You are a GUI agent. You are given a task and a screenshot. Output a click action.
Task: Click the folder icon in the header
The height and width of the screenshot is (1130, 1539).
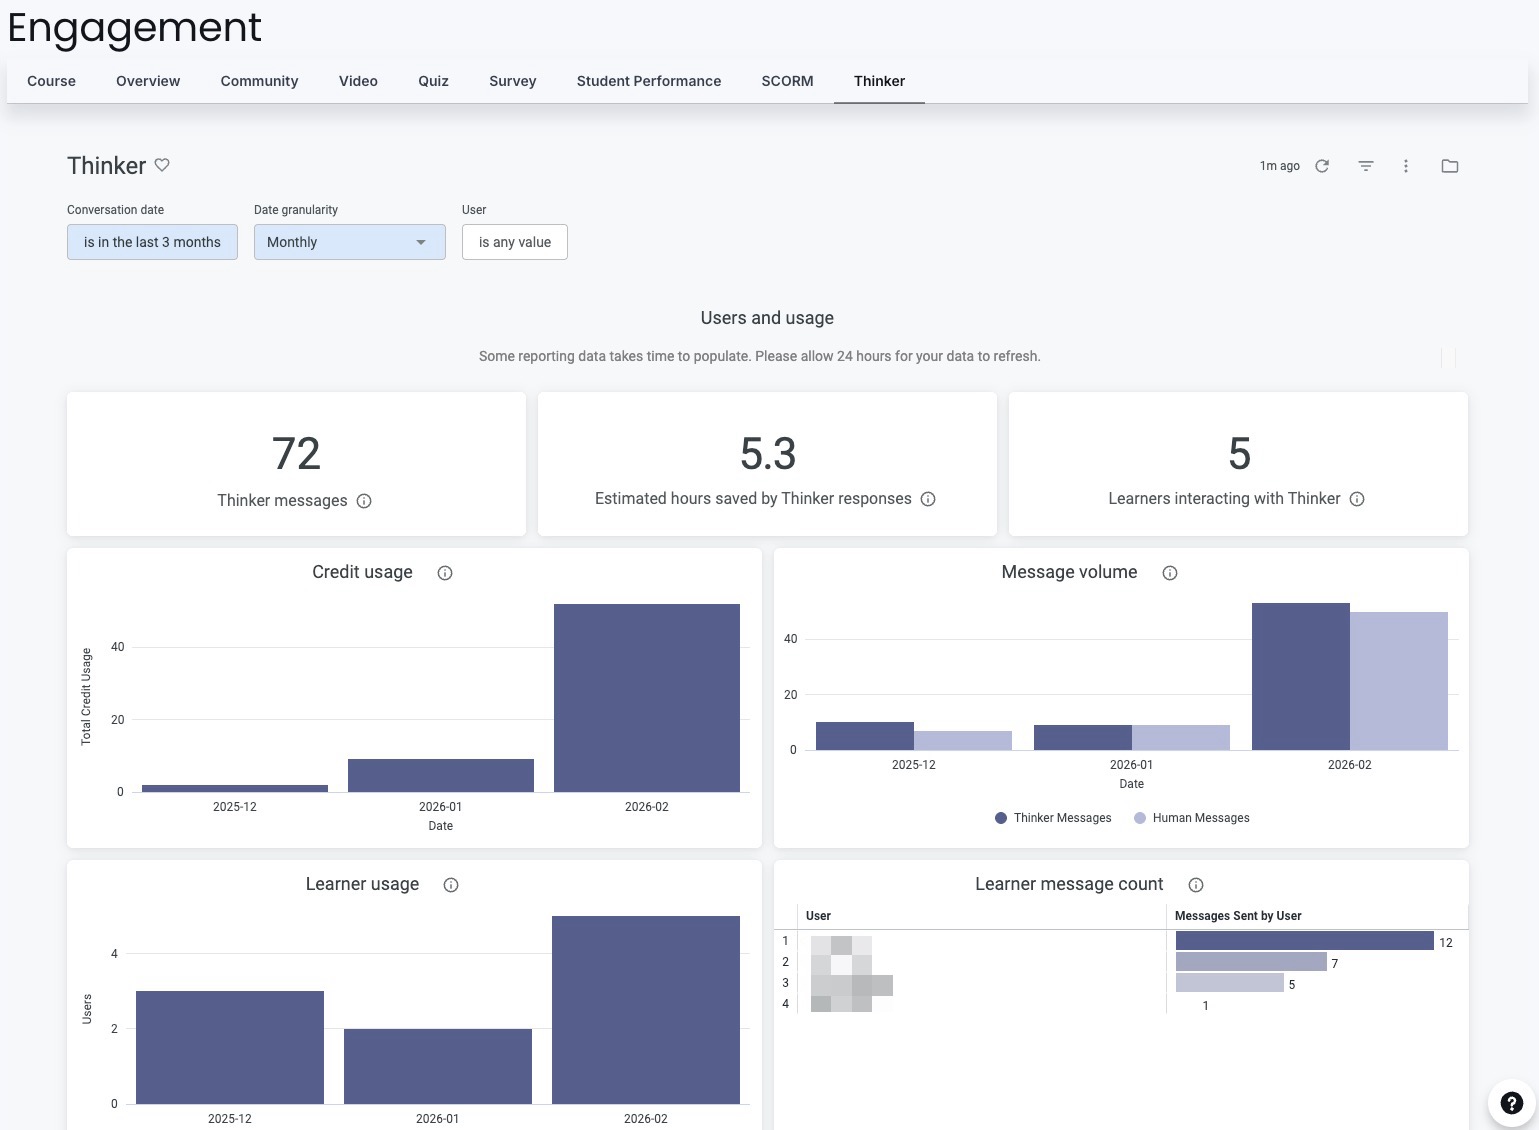coord(1450,166)
